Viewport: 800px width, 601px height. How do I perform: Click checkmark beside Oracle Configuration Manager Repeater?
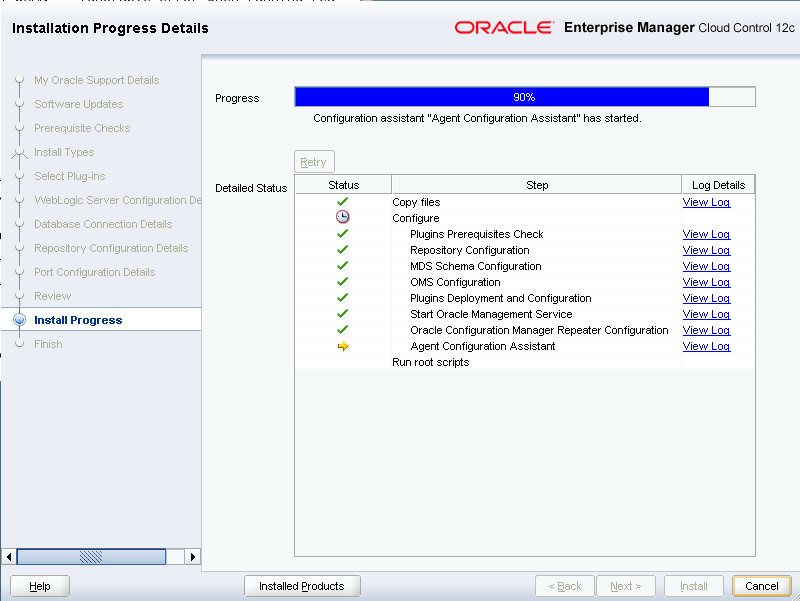[342, 330]
